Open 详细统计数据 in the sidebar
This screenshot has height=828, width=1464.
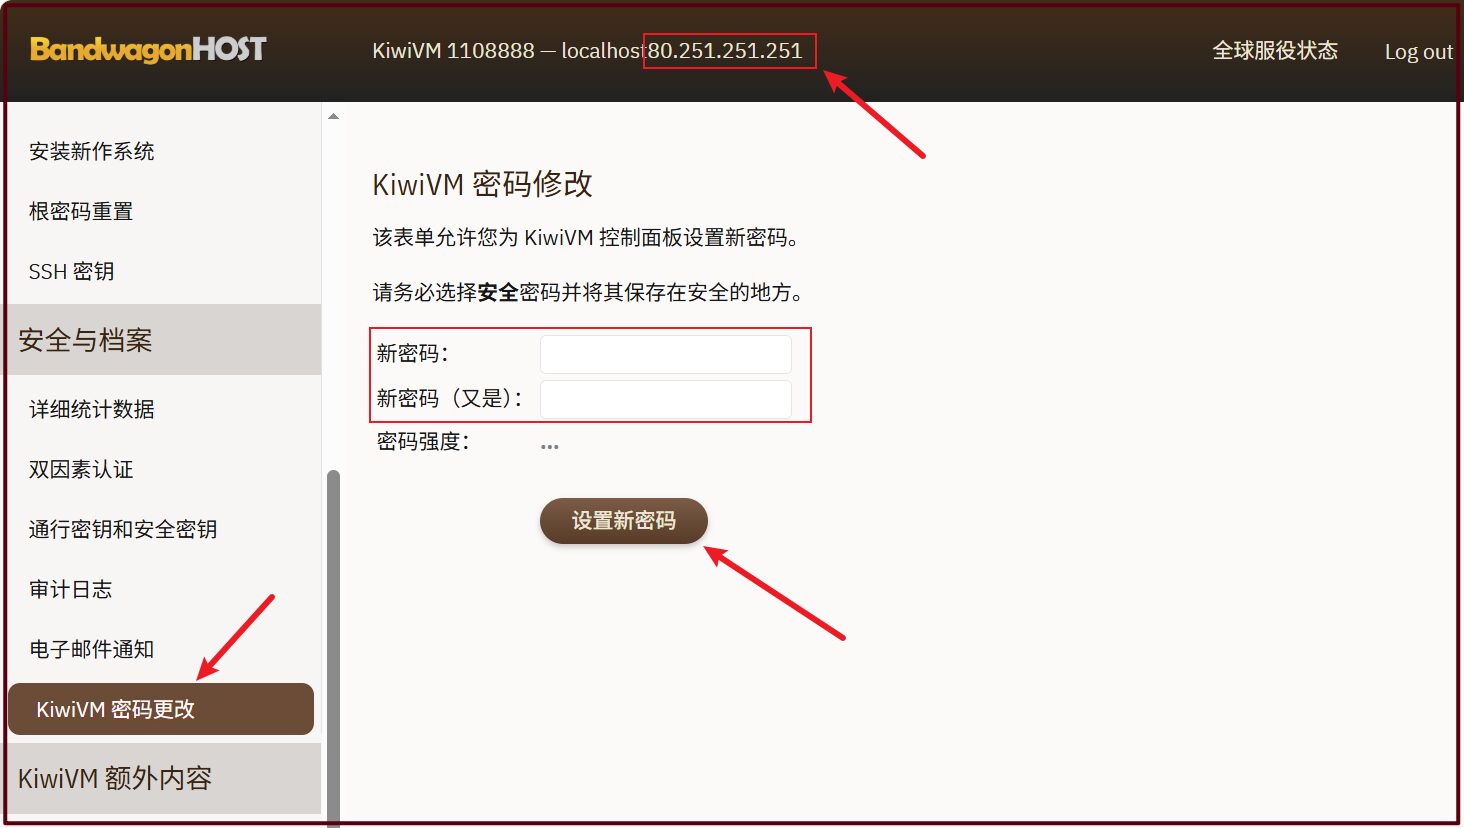pos(92,409)
